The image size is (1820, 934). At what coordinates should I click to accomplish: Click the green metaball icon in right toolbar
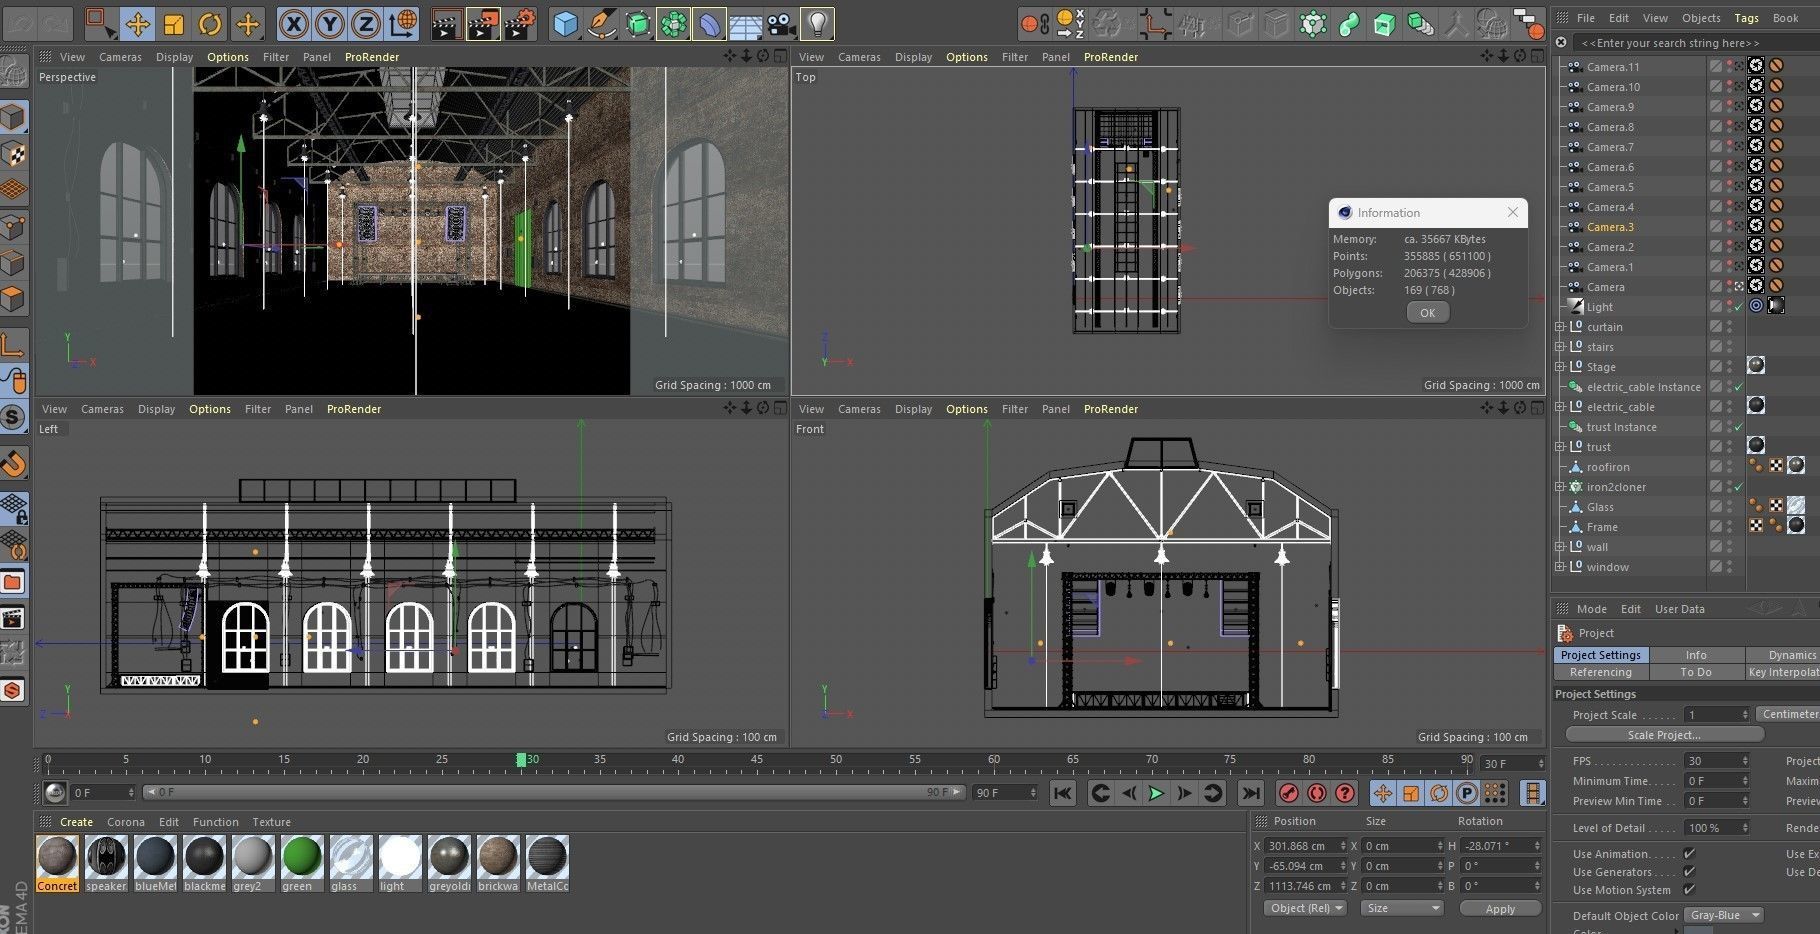tap(1349, 23)
